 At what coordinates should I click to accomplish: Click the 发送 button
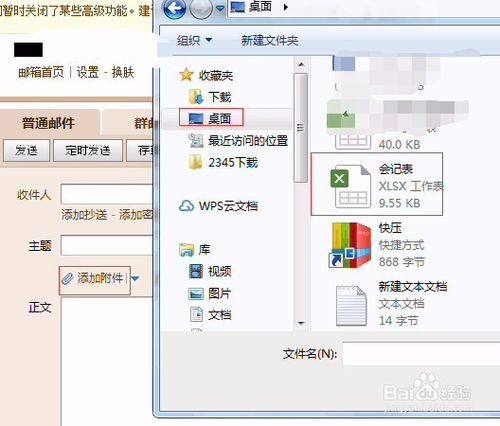pos(26,150)
